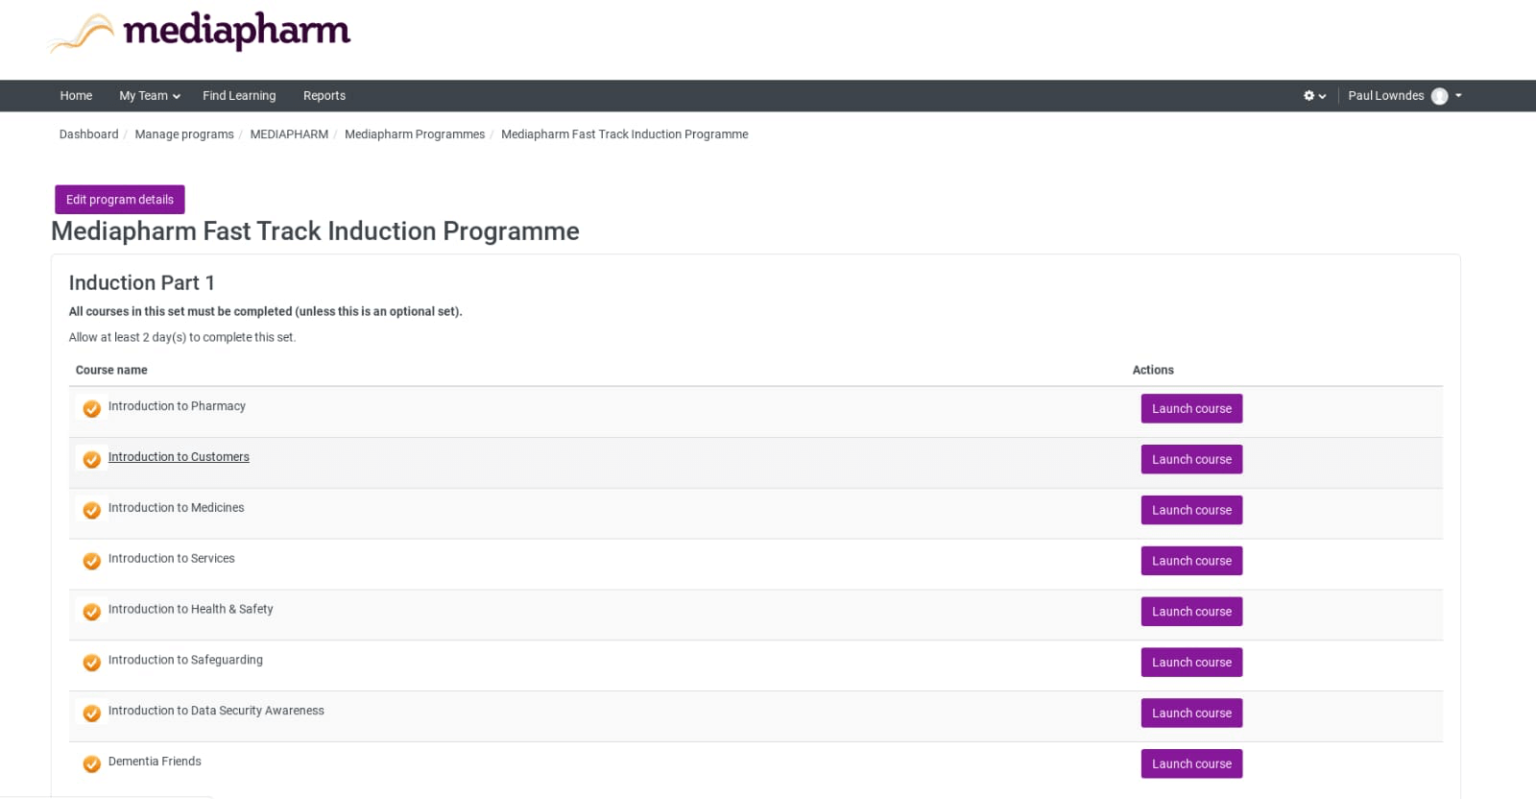Open Mediapharm Programmes breadcrumb link

pyautogui.click(x=414, y=134)
